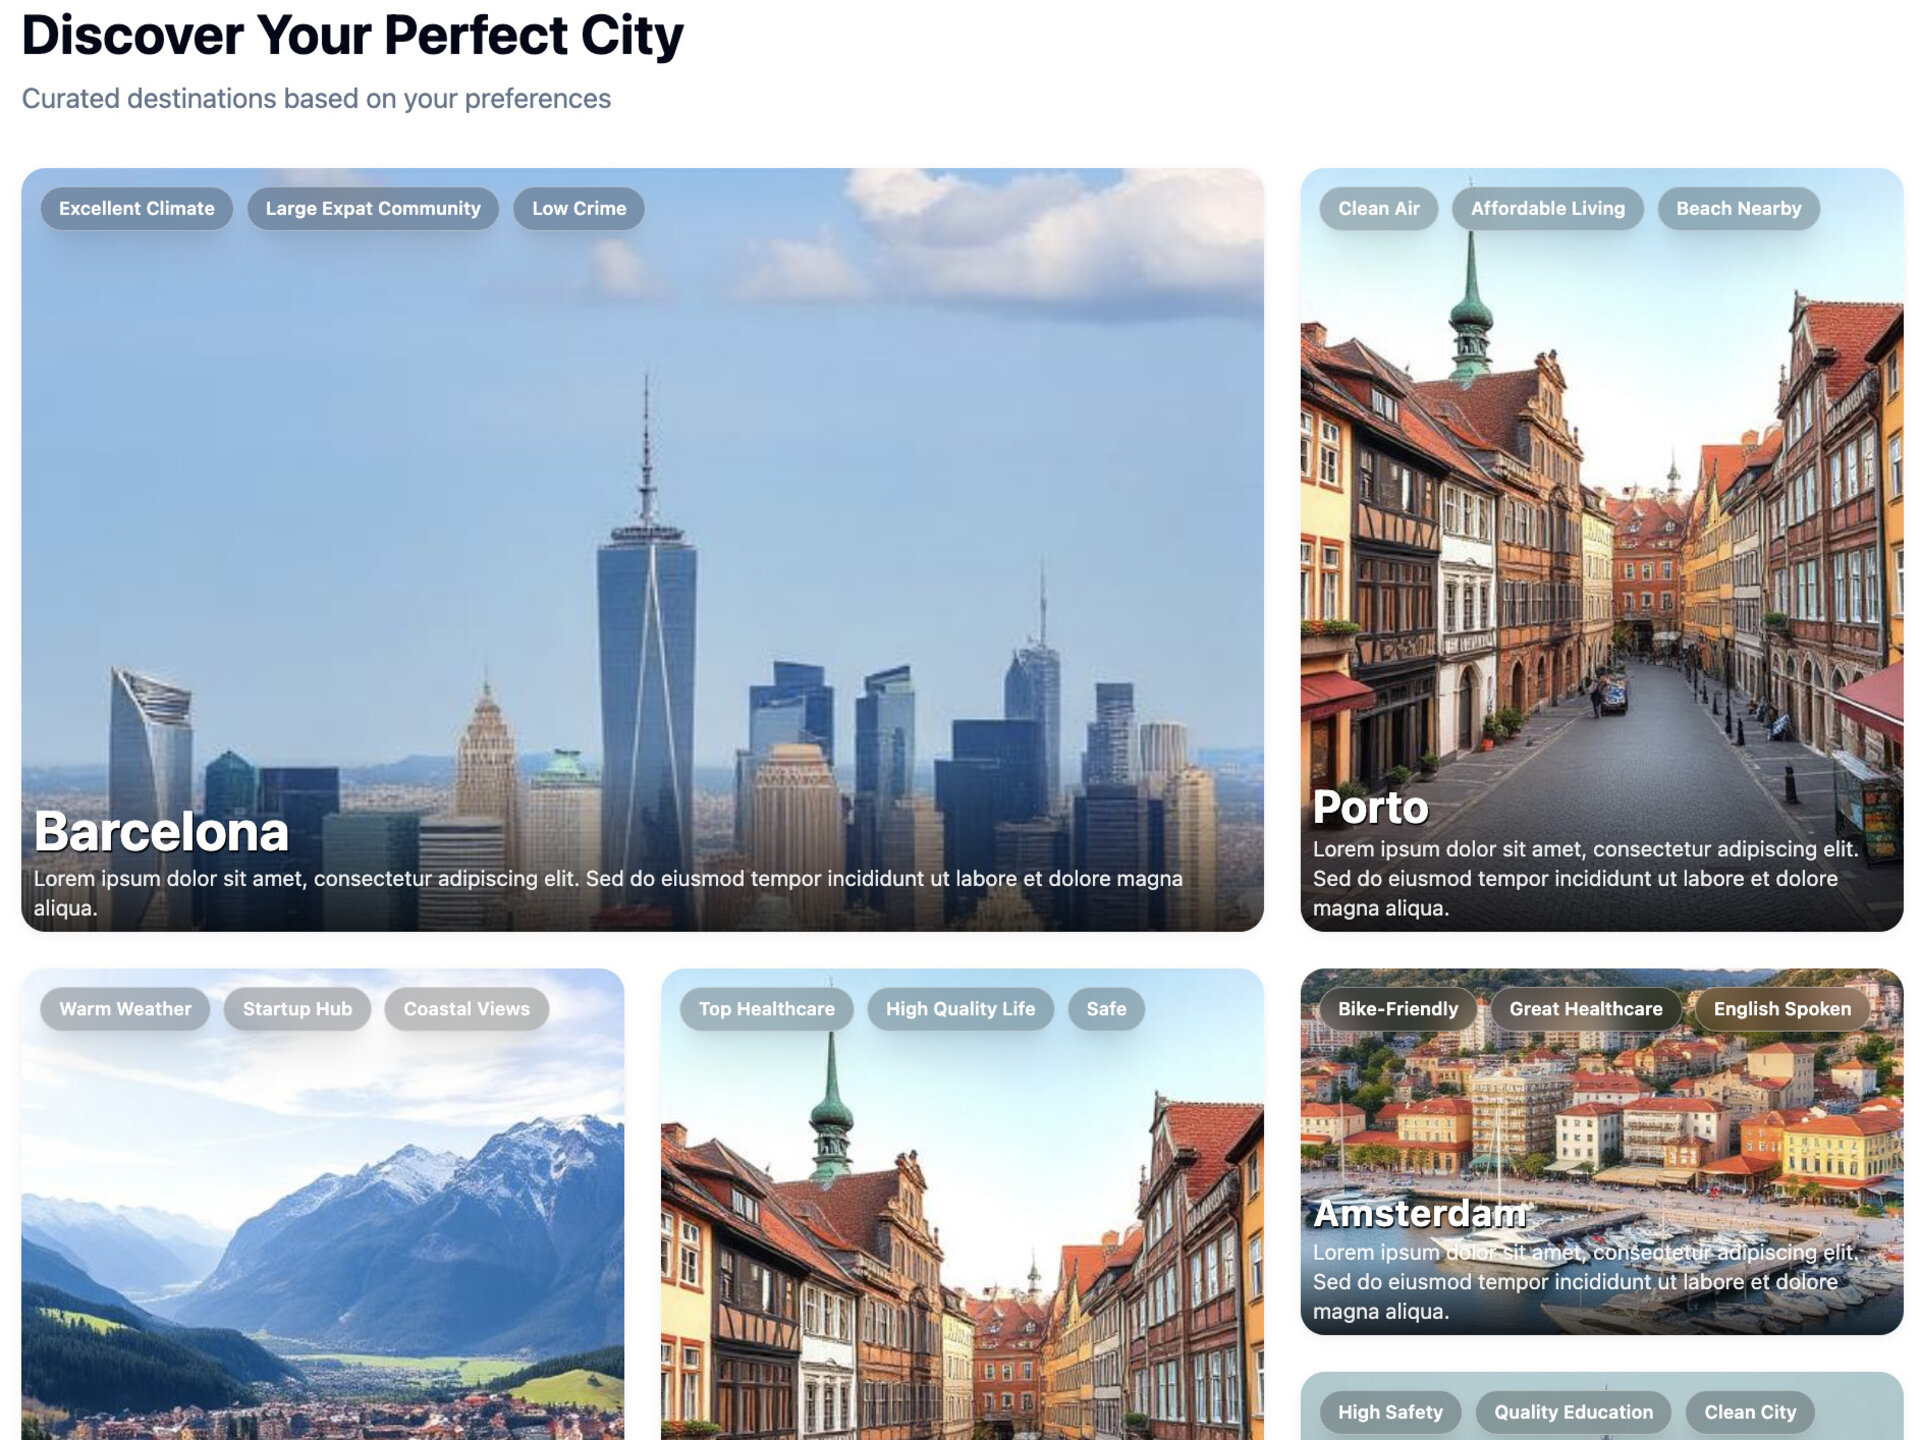Select the Startup Hub tag
Image resolution: width=1920 pixels, height=1440 pixels.
(x=297, y=1009)
